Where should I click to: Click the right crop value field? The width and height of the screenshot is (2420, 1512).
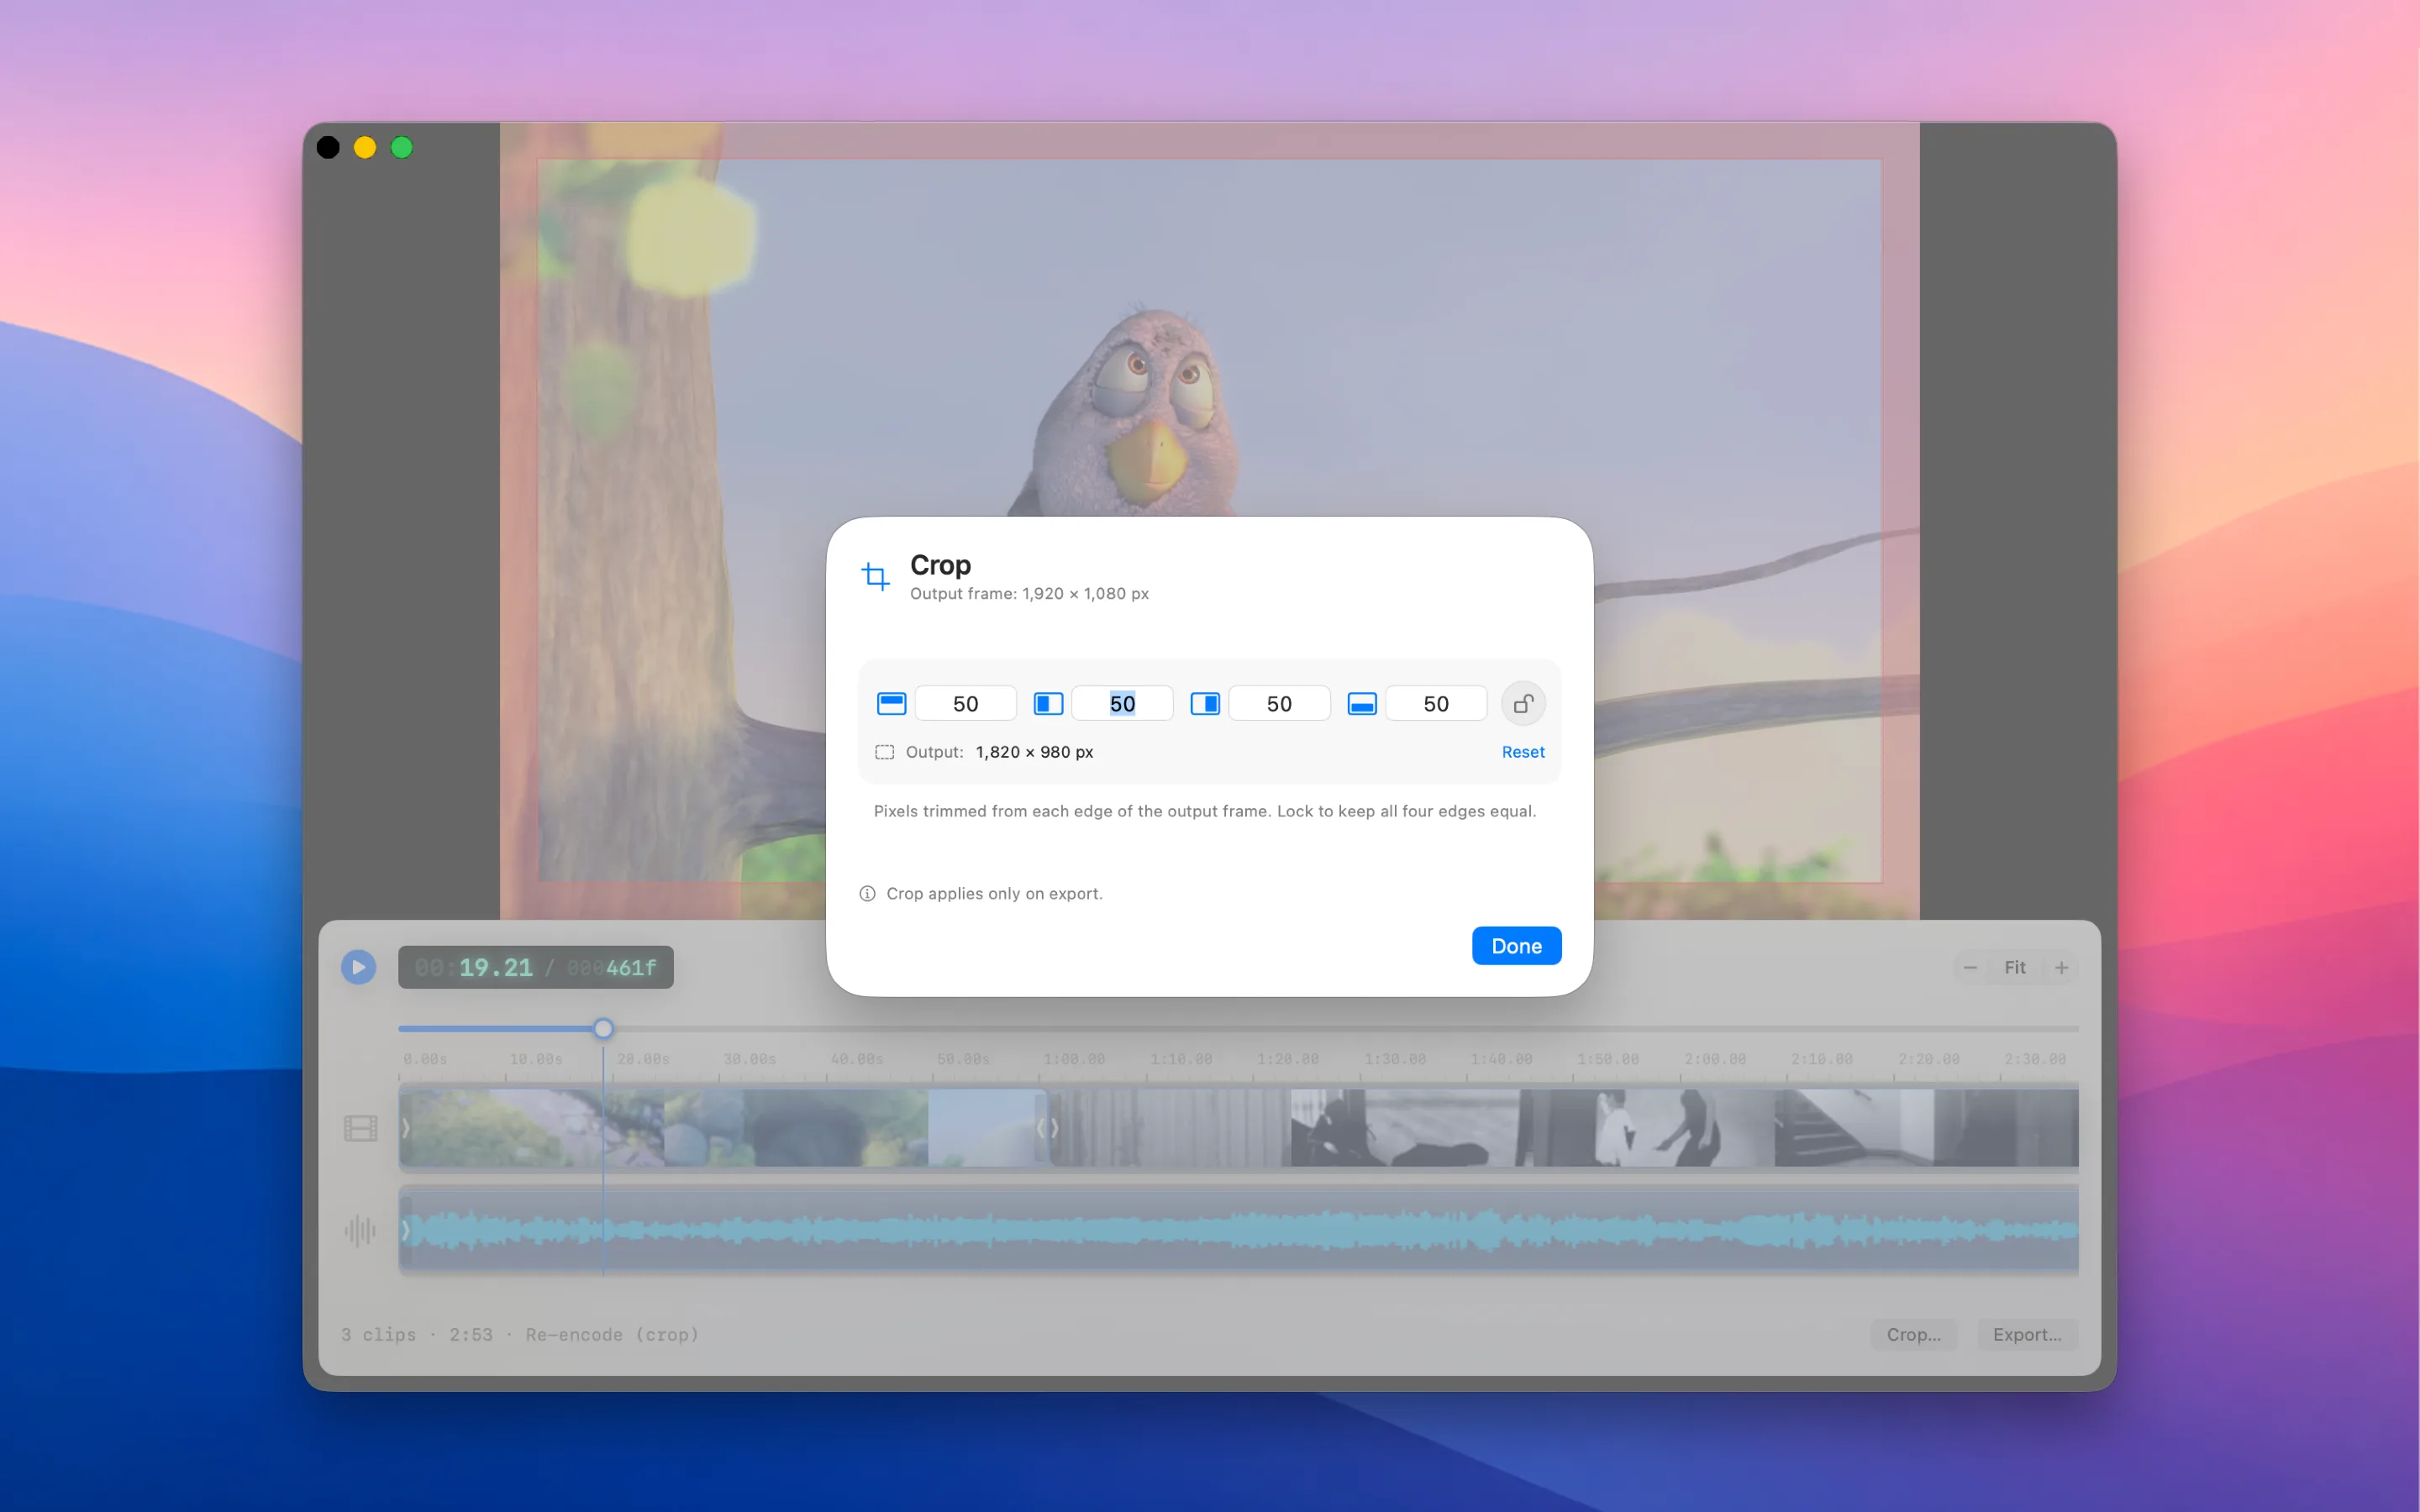click(1279, 704)
